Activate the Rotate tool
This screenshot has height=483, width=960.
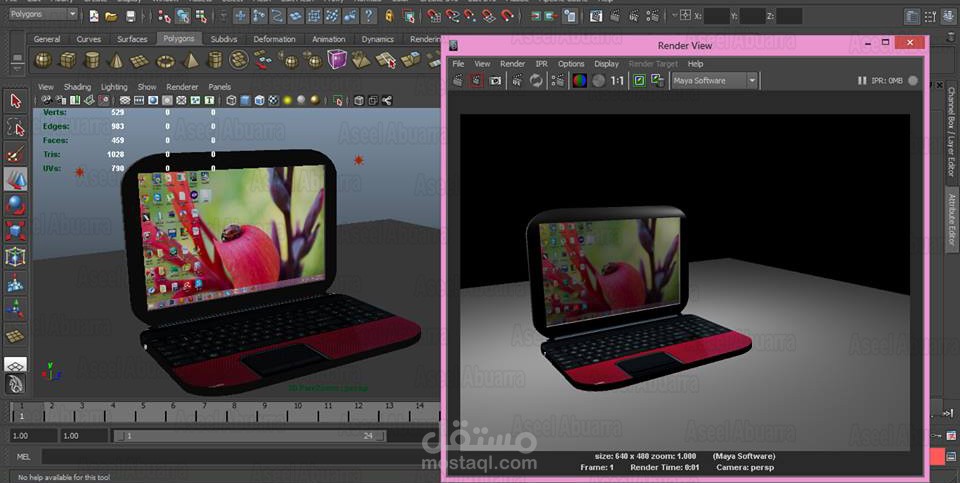point(16,205)
